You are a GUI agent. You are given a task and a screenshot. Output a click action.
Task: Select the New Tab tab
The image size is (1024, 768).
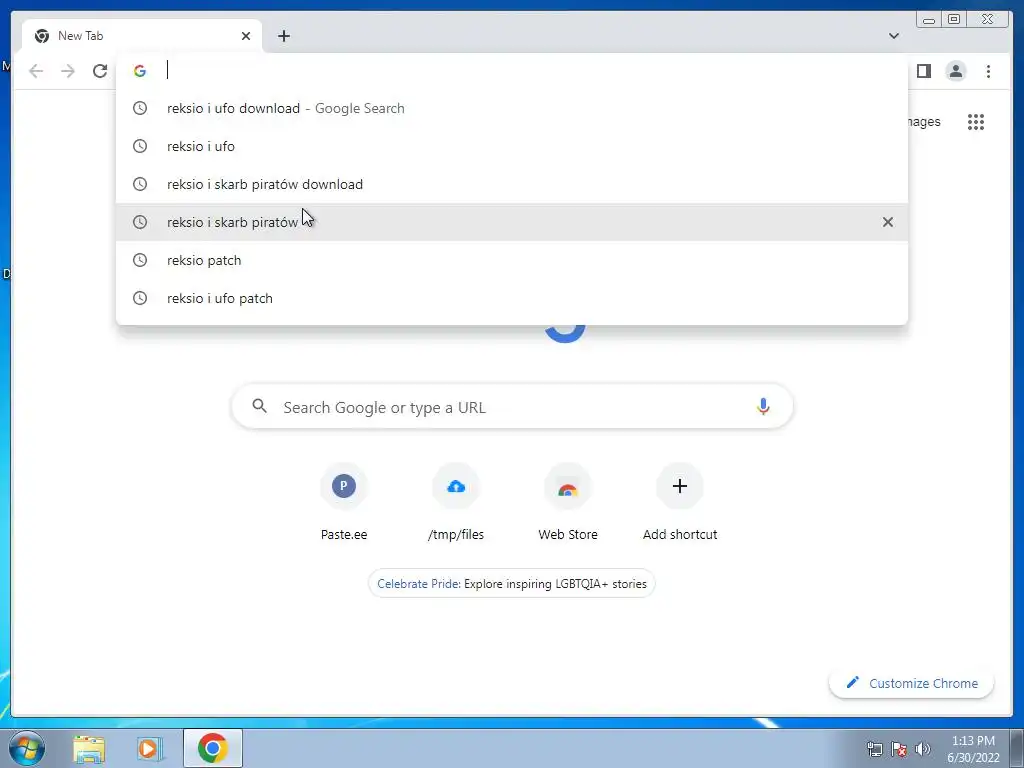[142, 36]
